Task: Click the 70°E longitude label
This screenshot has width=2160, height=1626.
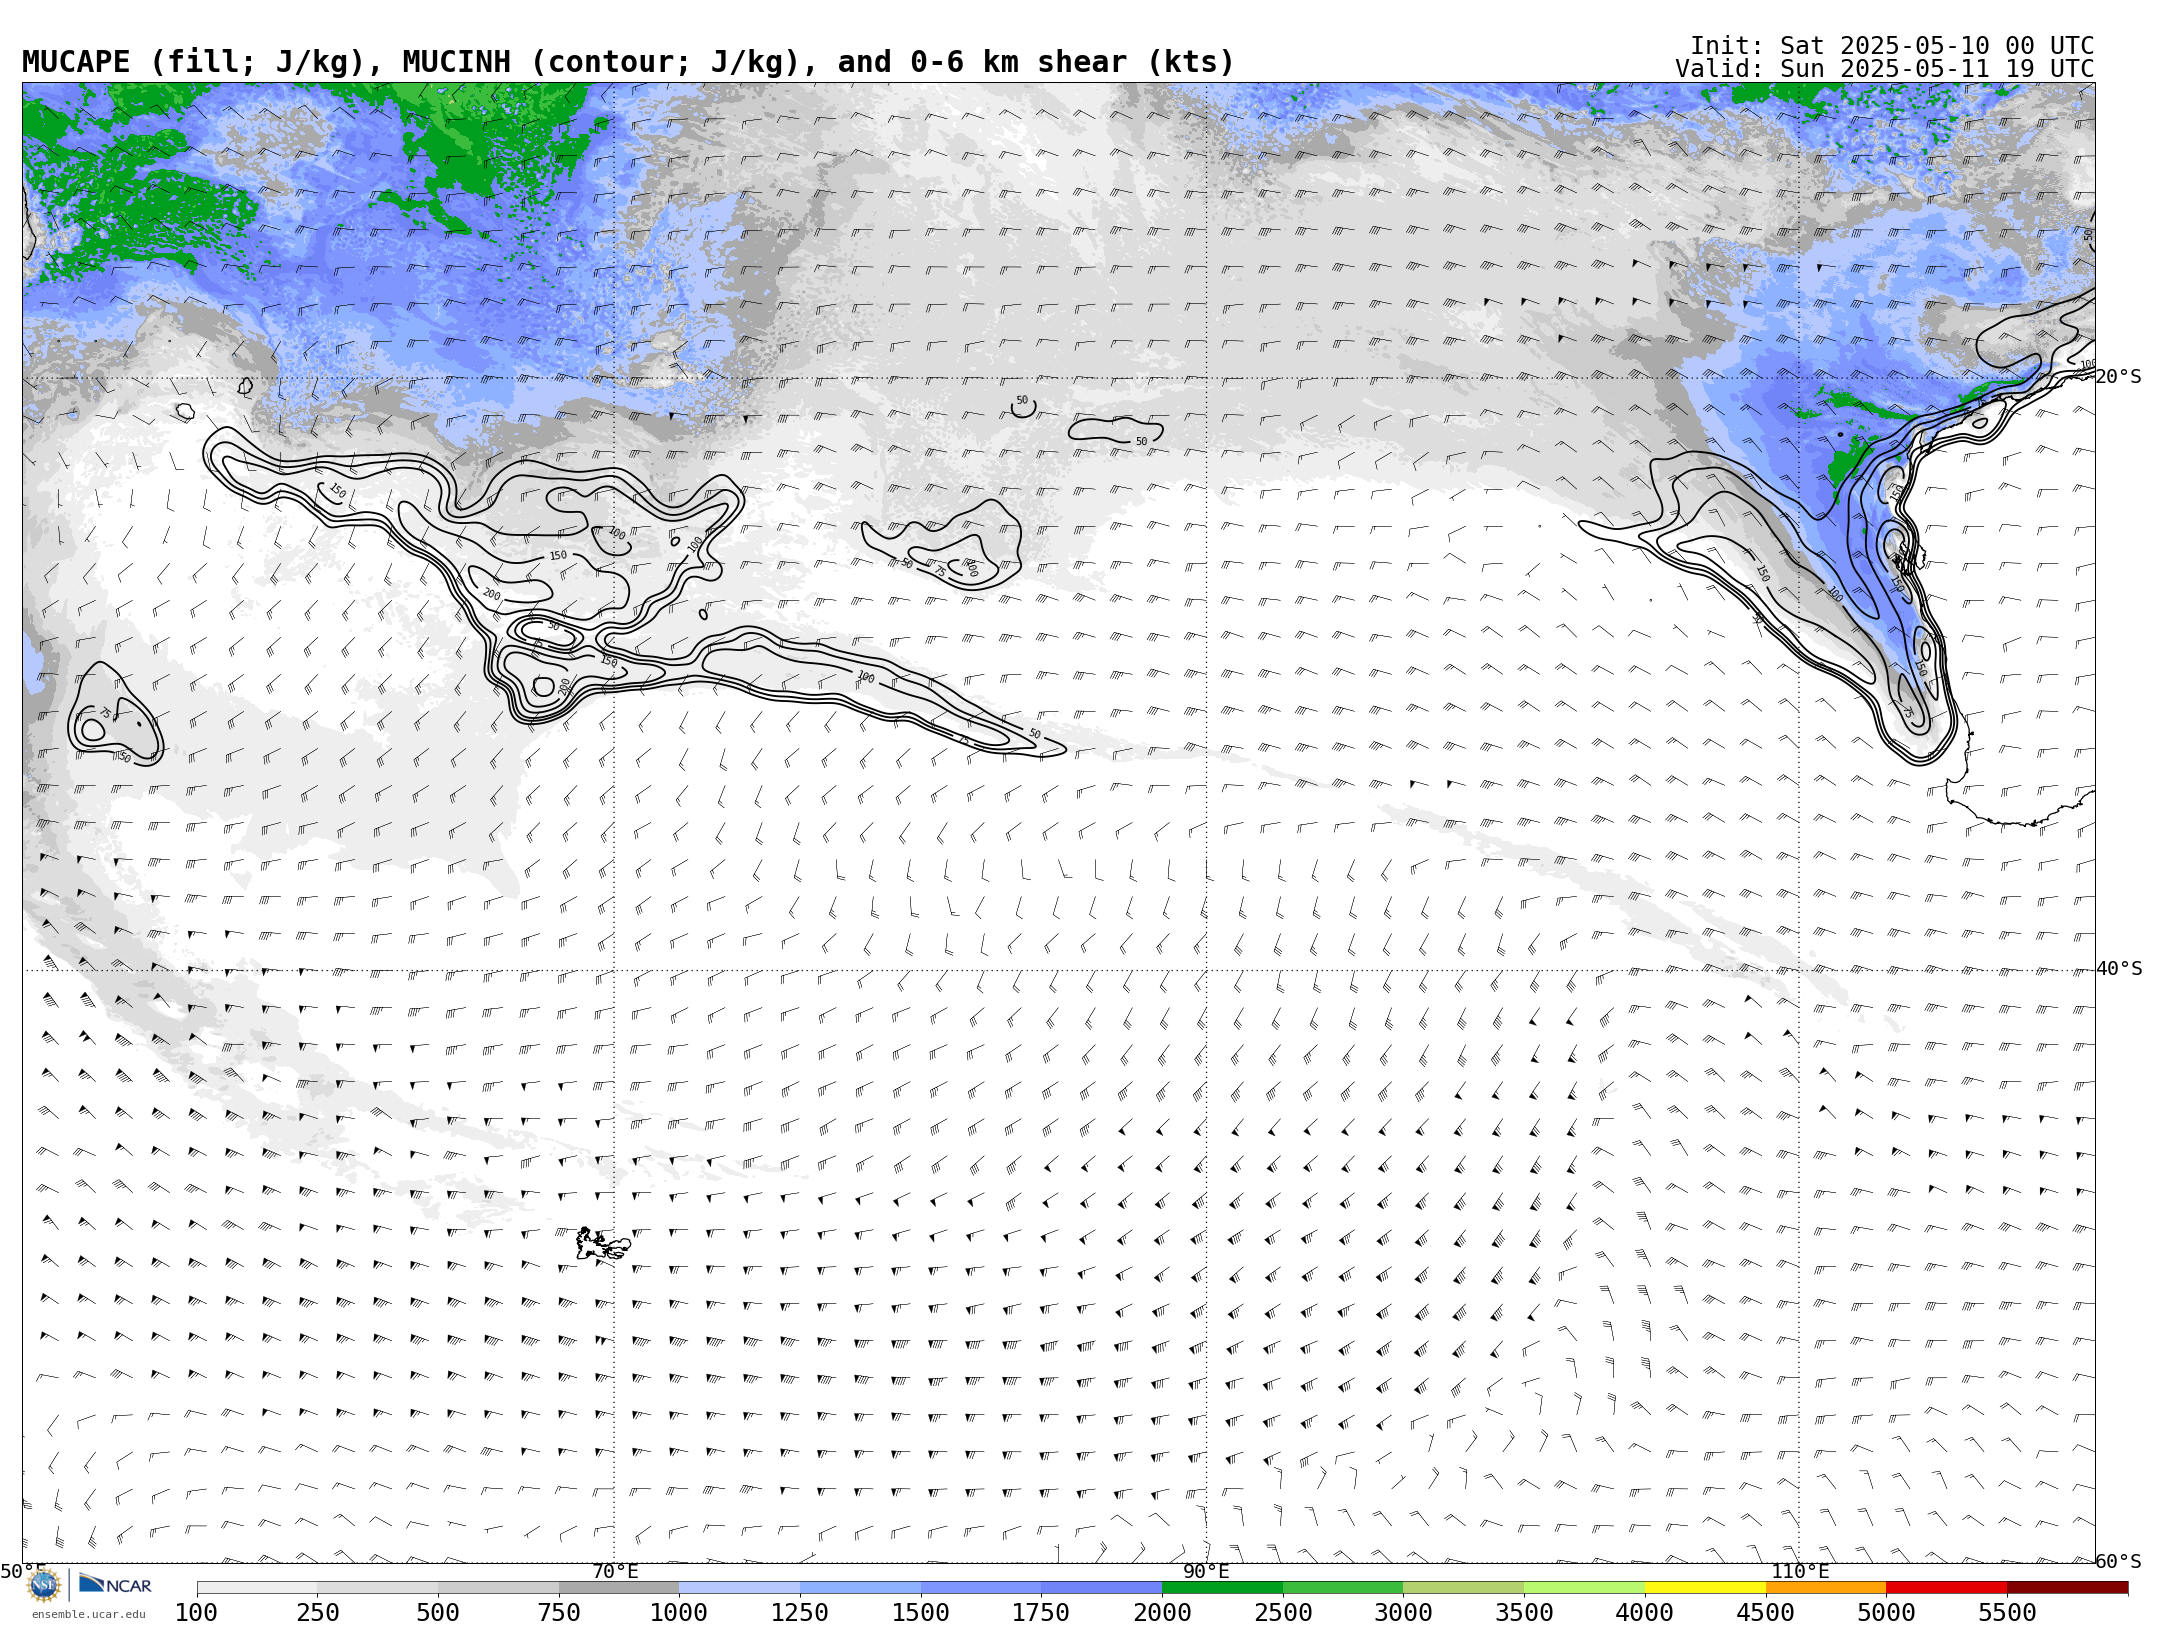Action: tap(615, 1572)
